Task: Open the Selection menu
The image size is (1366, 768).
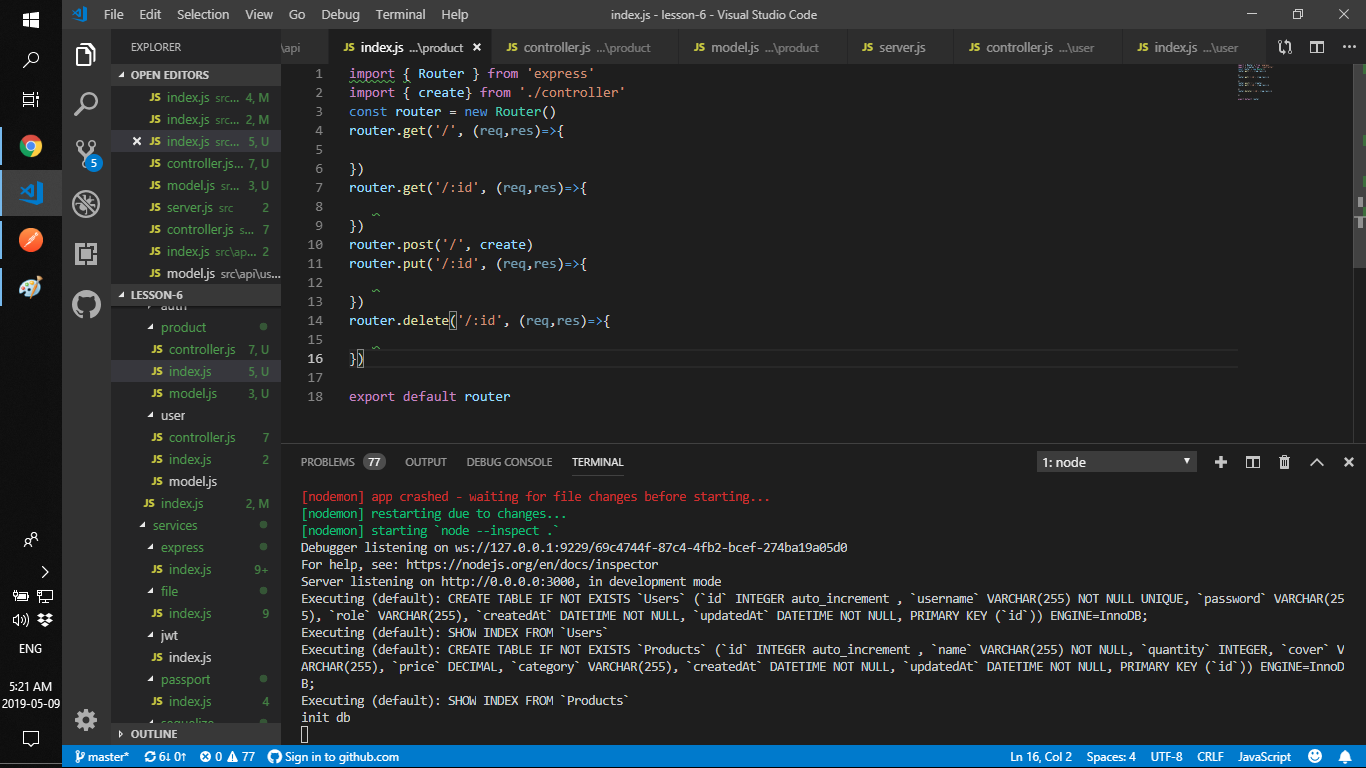Action: 203,15
